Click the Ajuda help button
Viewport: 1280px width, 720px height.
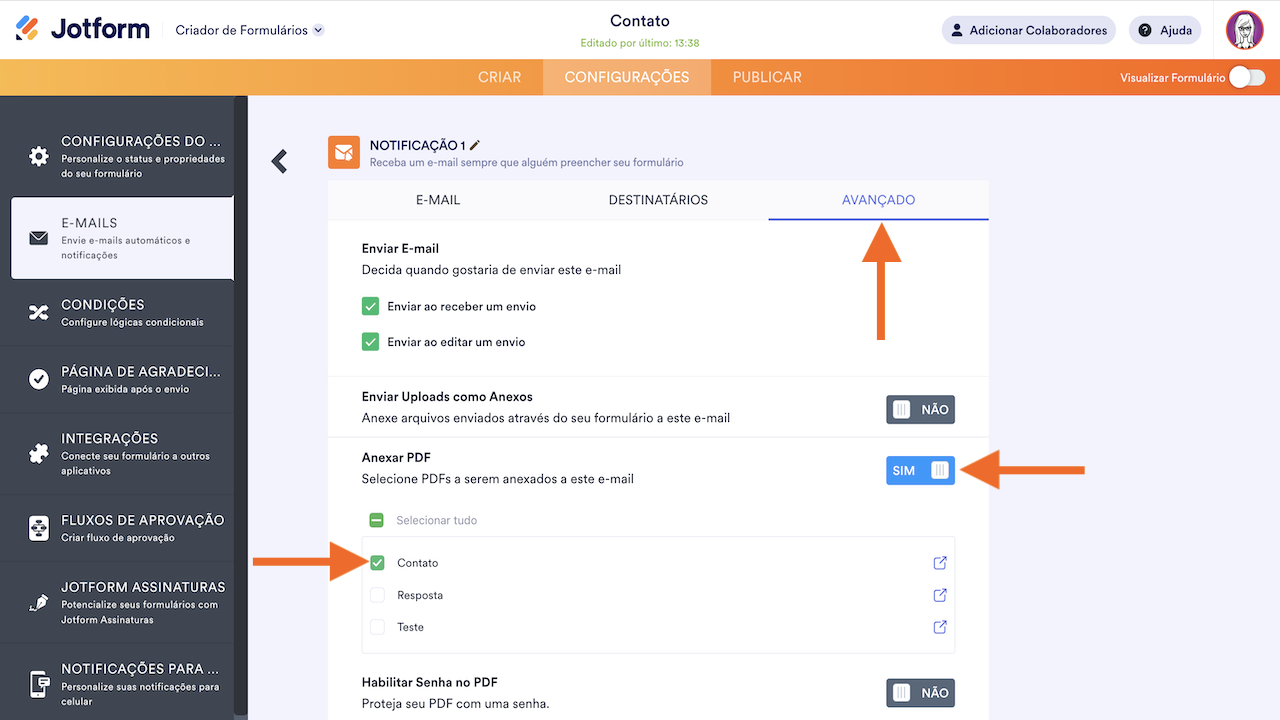(1165, 30)
